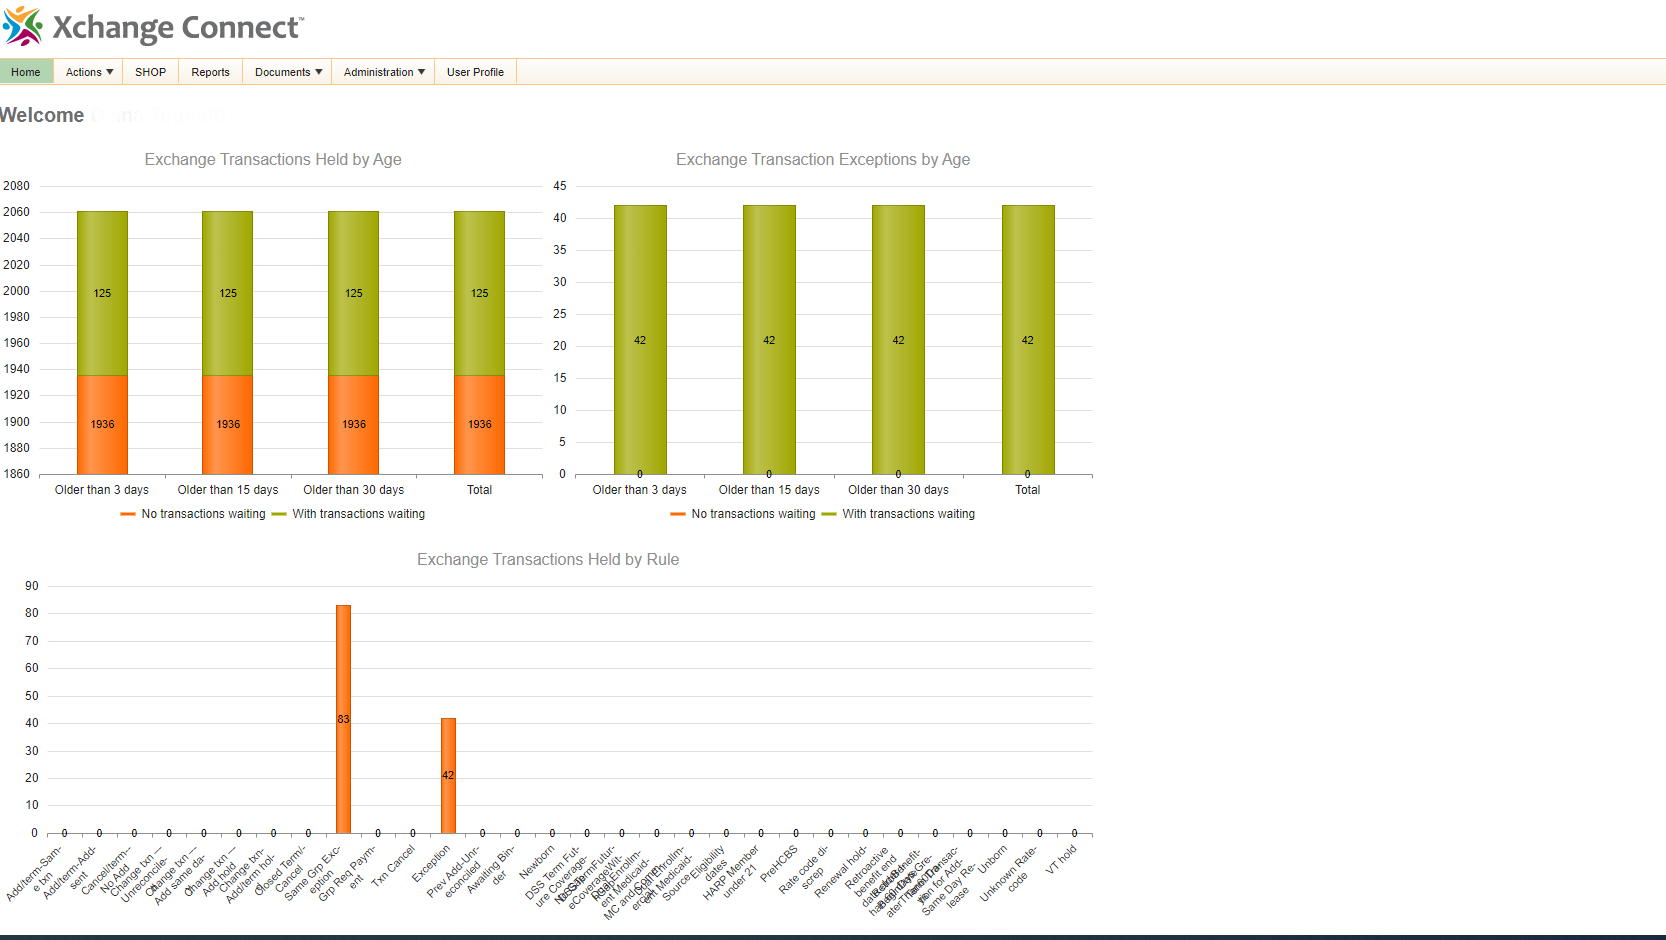Image resolution: width=1666 pixels, height=940 pixels.
Task: Click orange legend marker under Exceptions by Age chart
Action: point(678,514)
